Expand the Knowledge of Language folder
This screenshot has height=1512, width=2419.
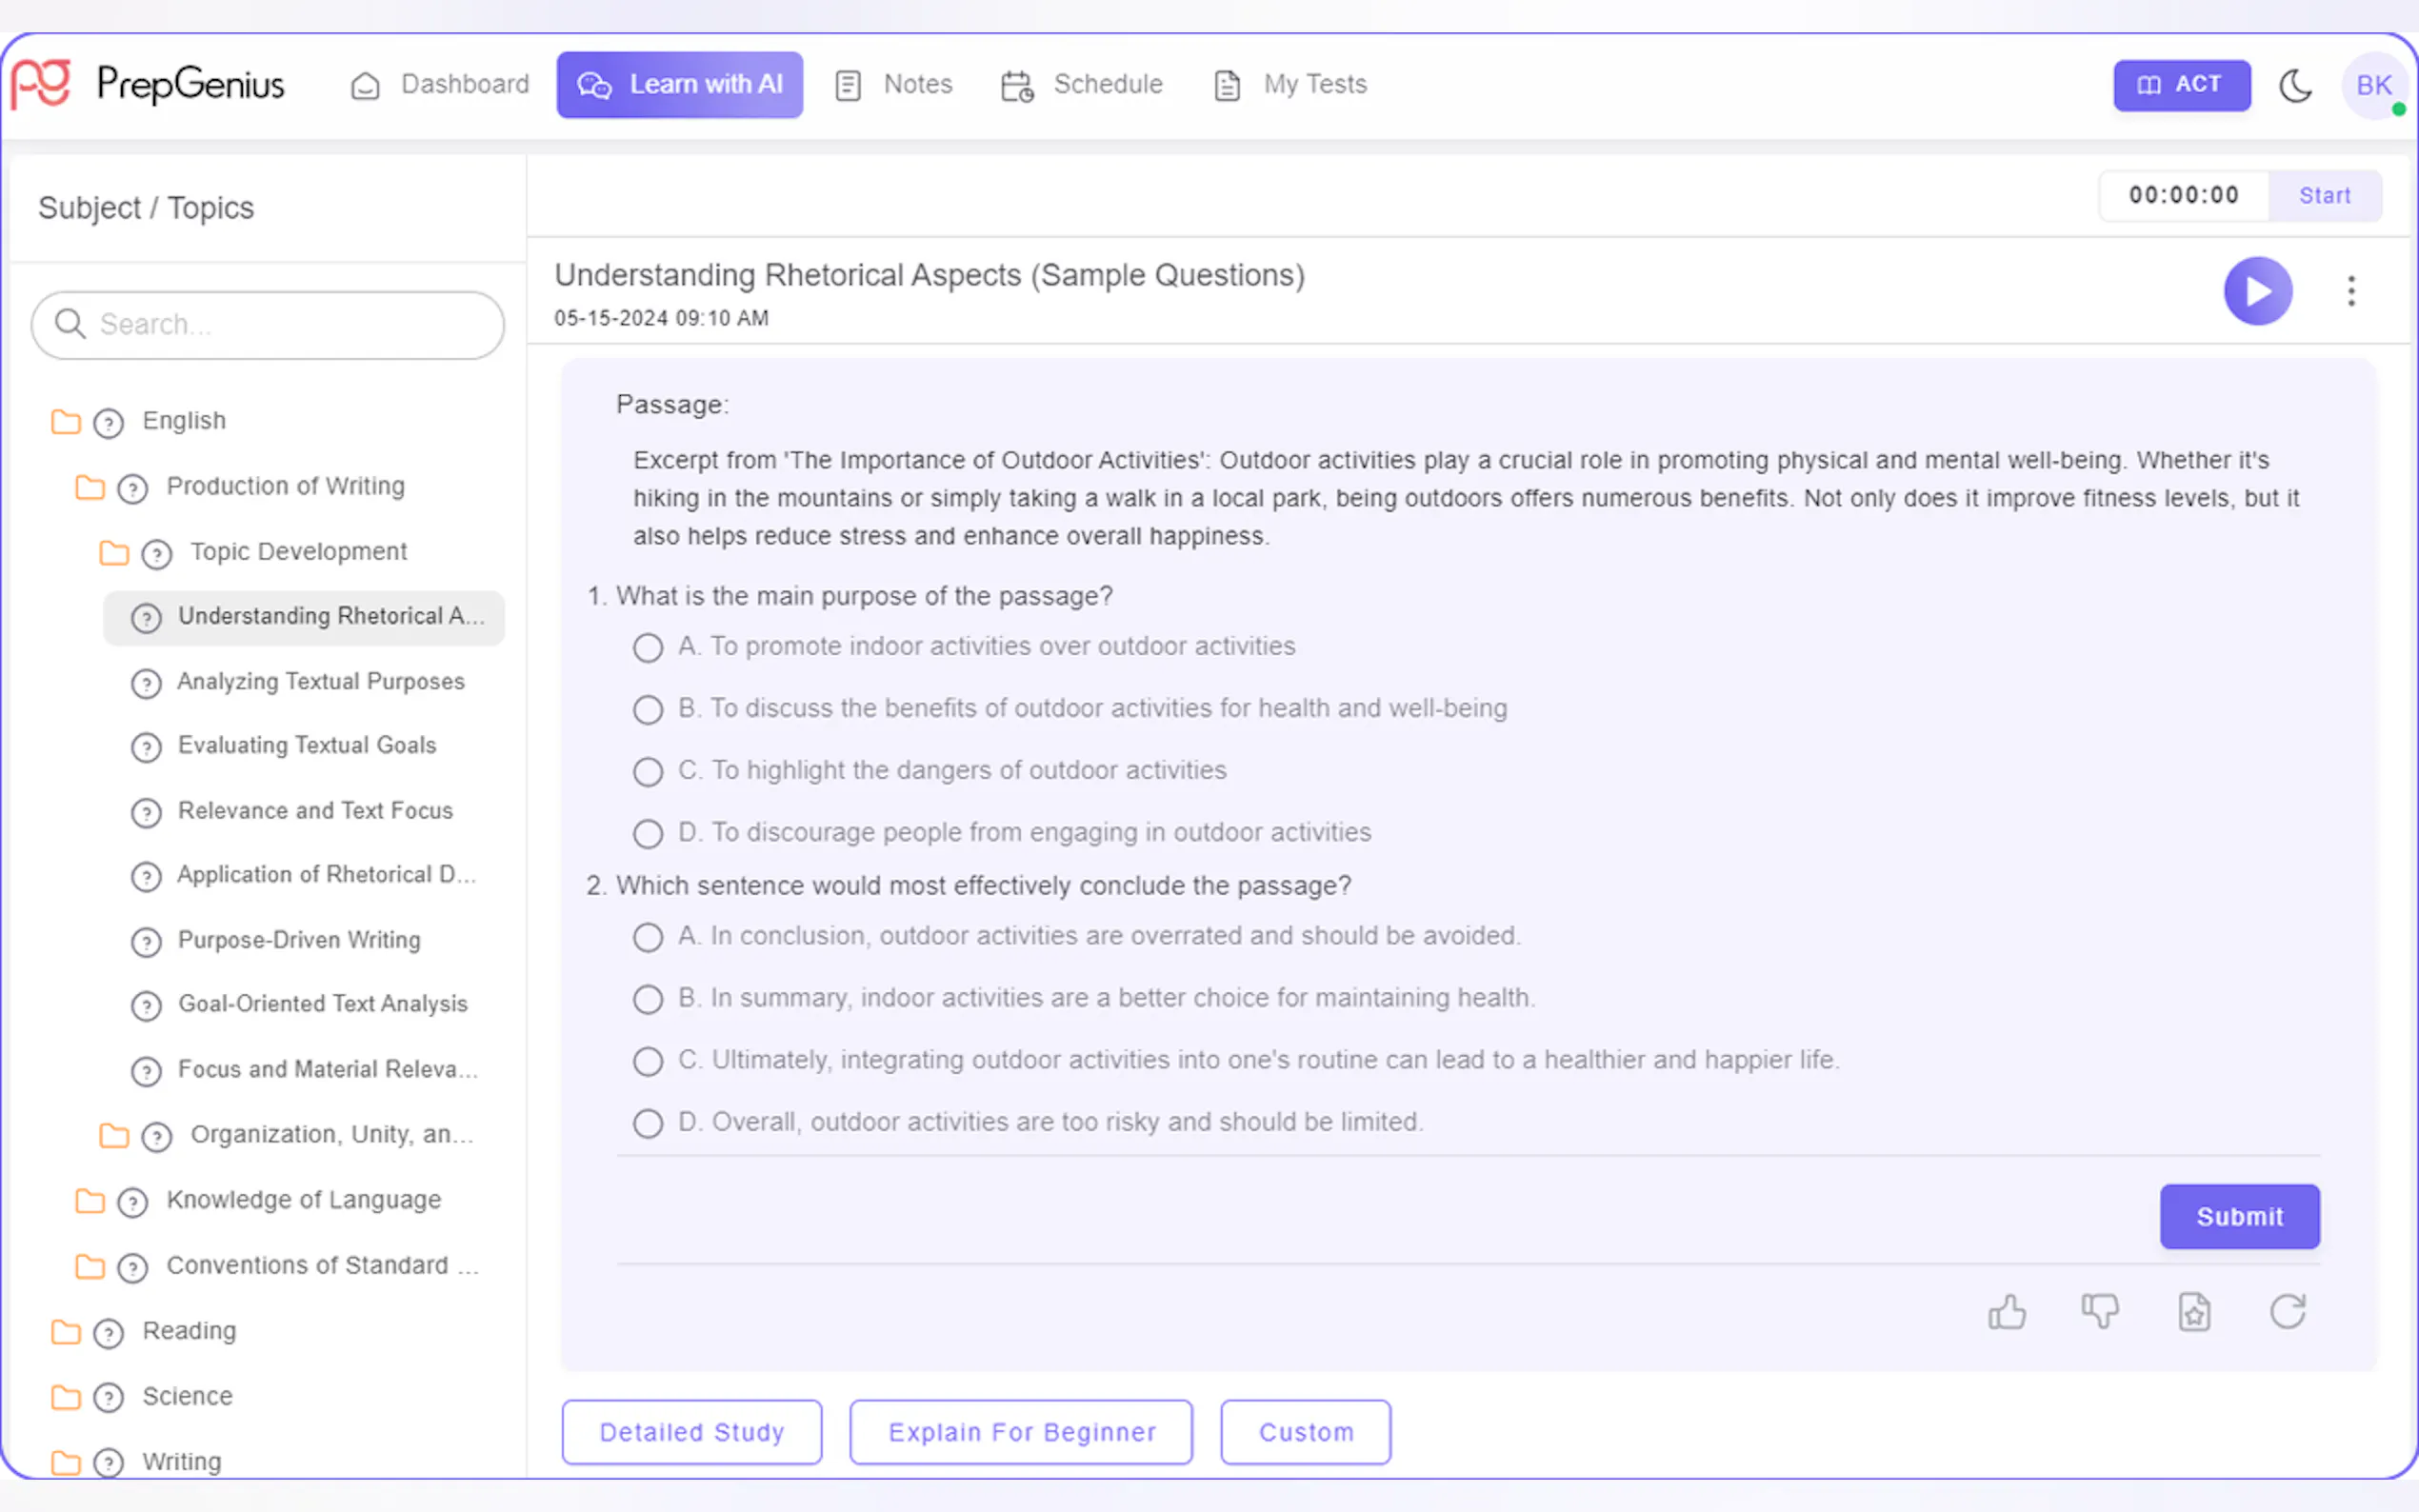click(x=90, y=1200)
